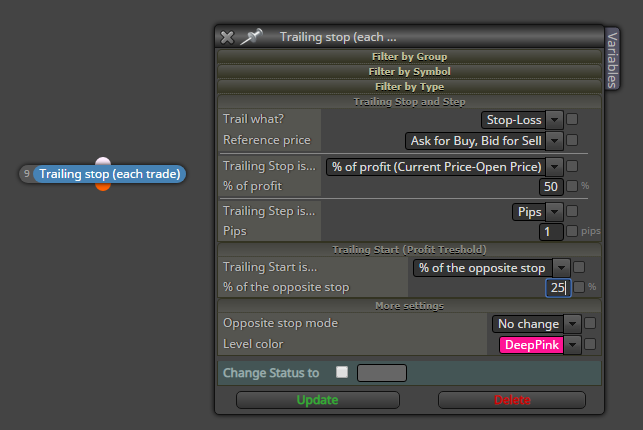Collapse the Trailing Start (Profit Treshold) section
Screen dimensions: 643x430
coord(409,250)
